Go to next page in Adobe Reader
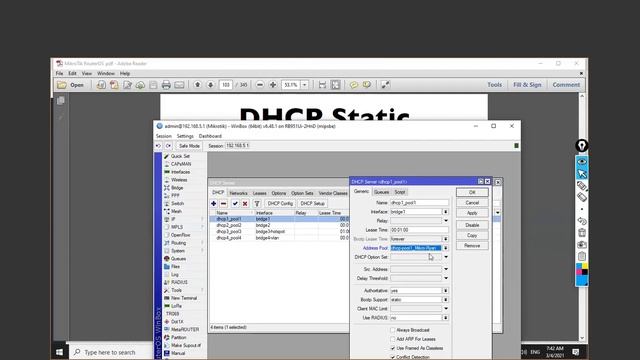 click(x=211, y=85)
